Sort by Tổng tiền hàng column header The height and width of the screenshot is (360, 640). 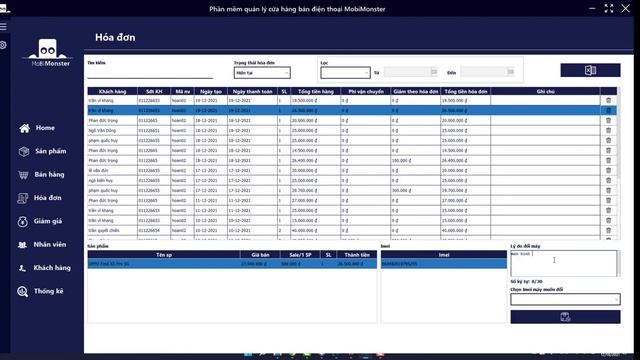click(x=316, y=91)
